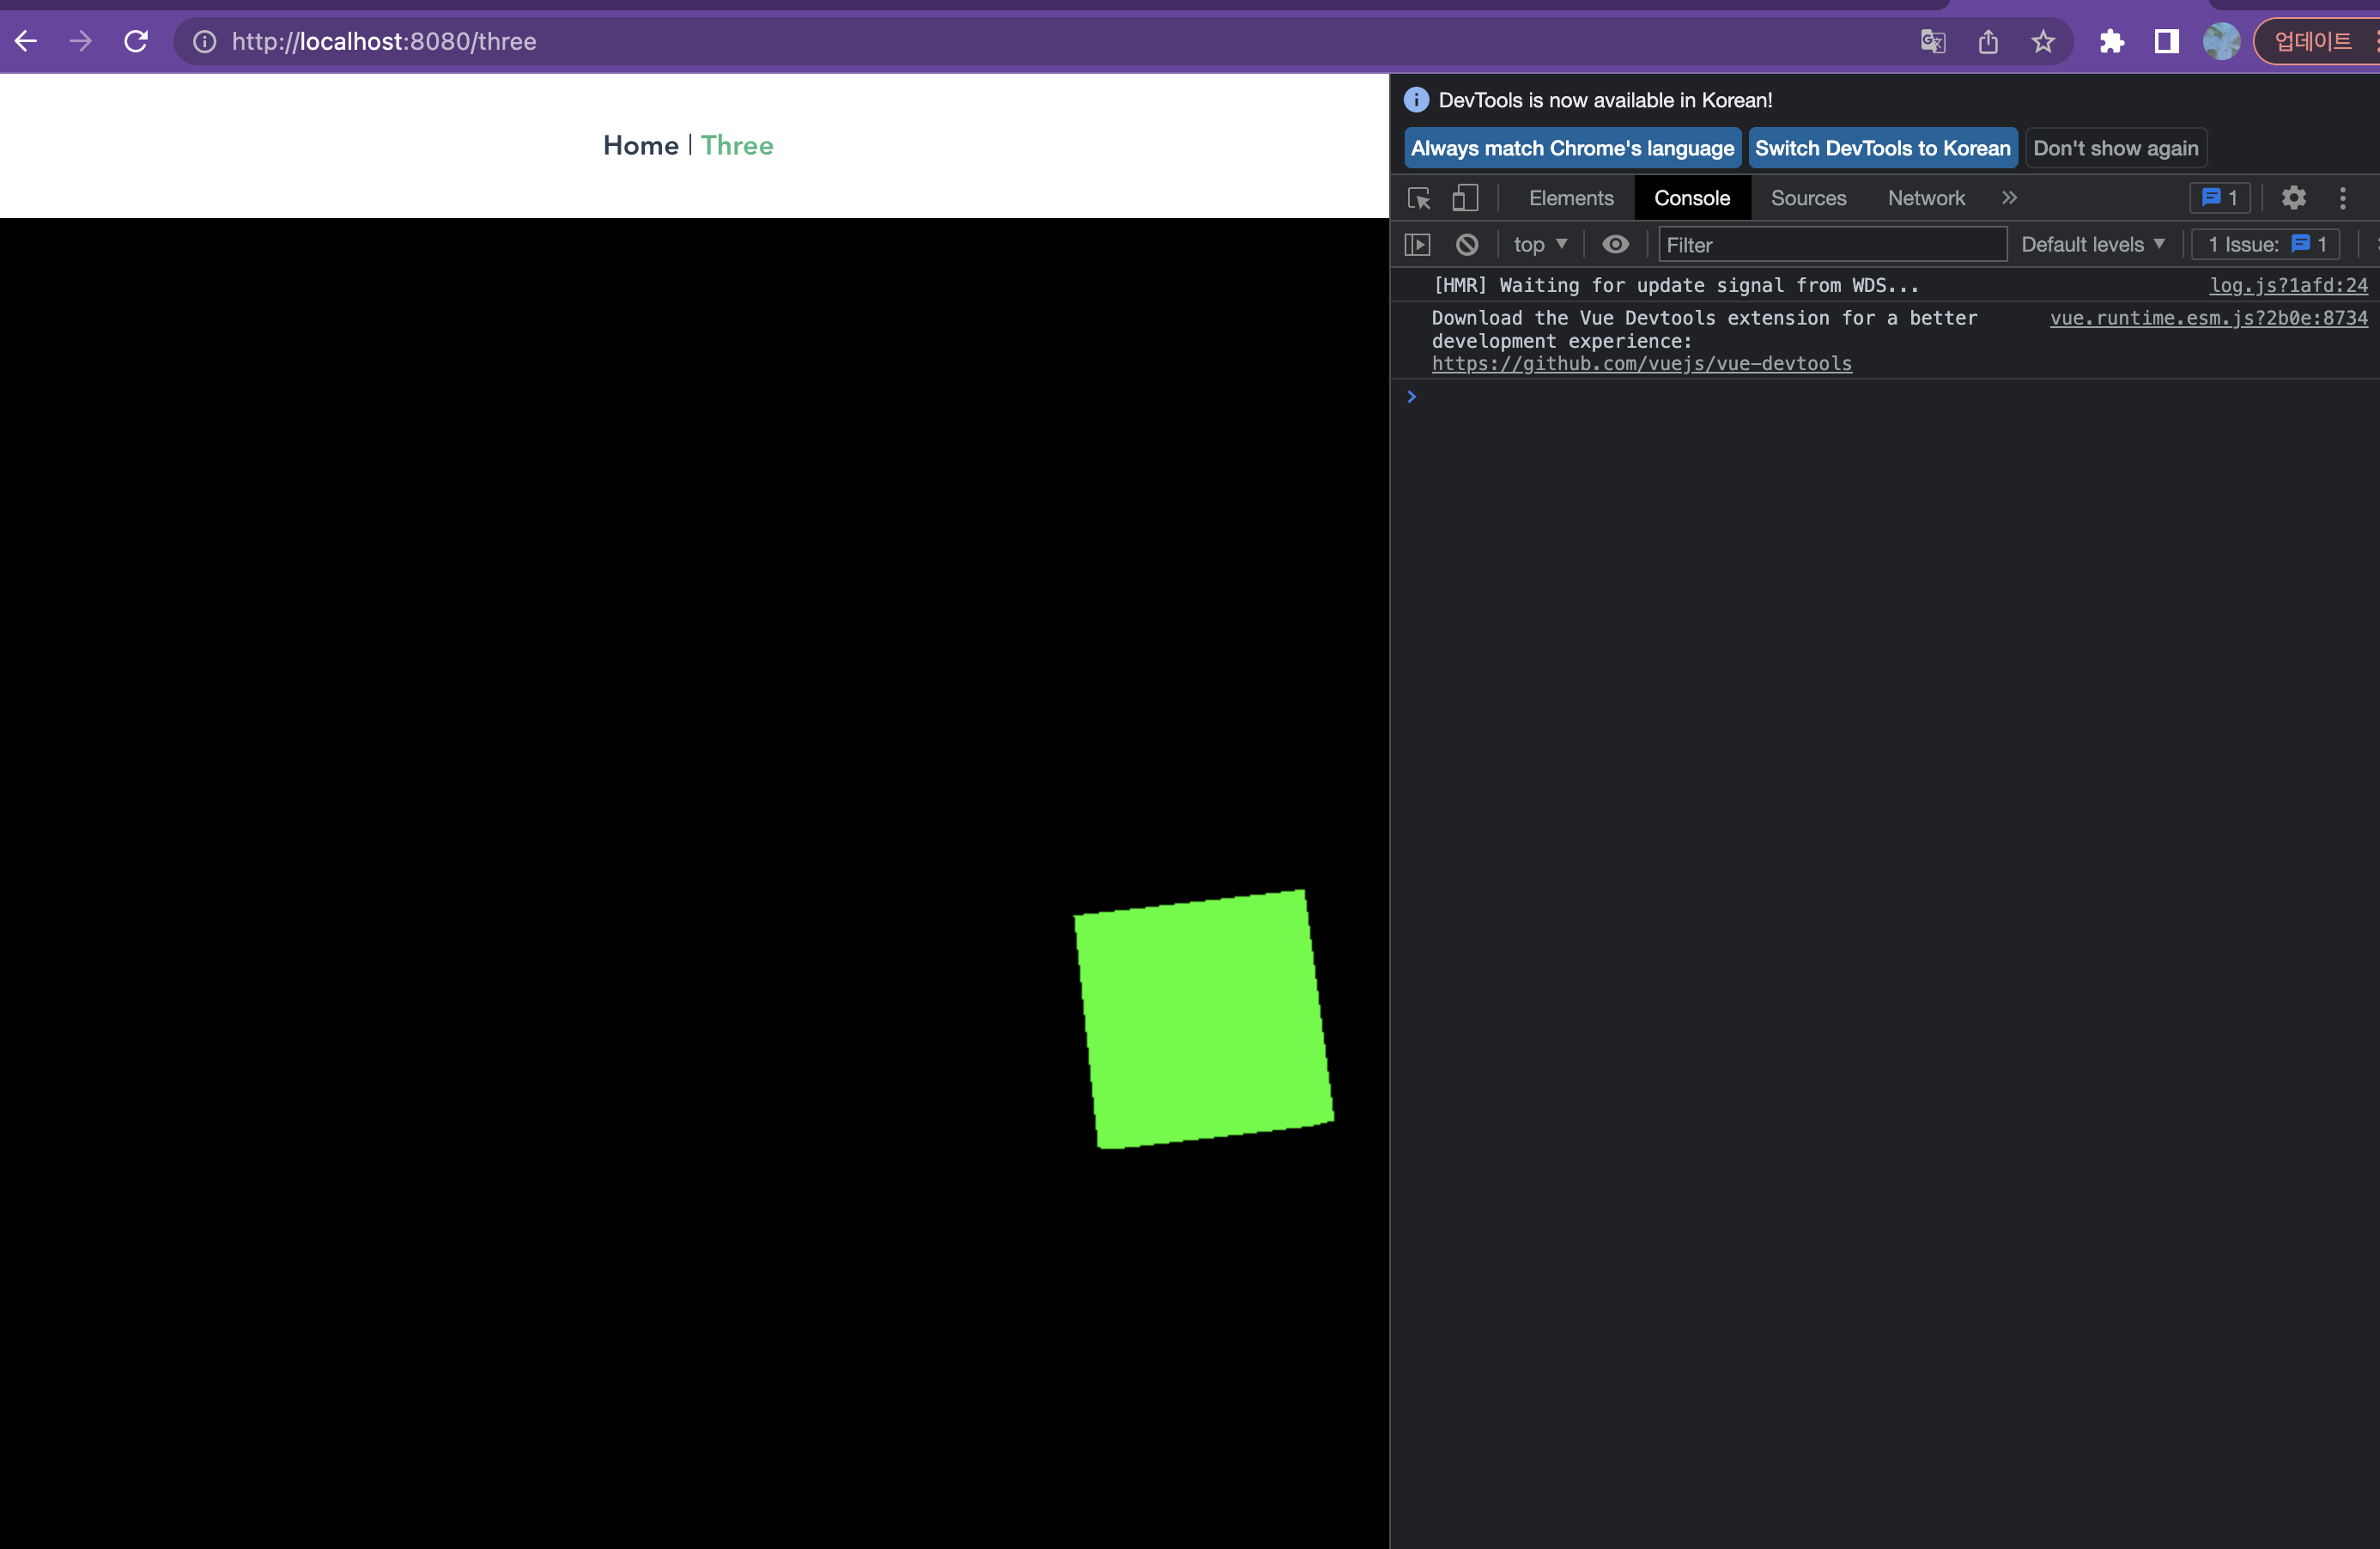
Task: Expand more DevTools tabs chevron
Action: [2009, 198]
